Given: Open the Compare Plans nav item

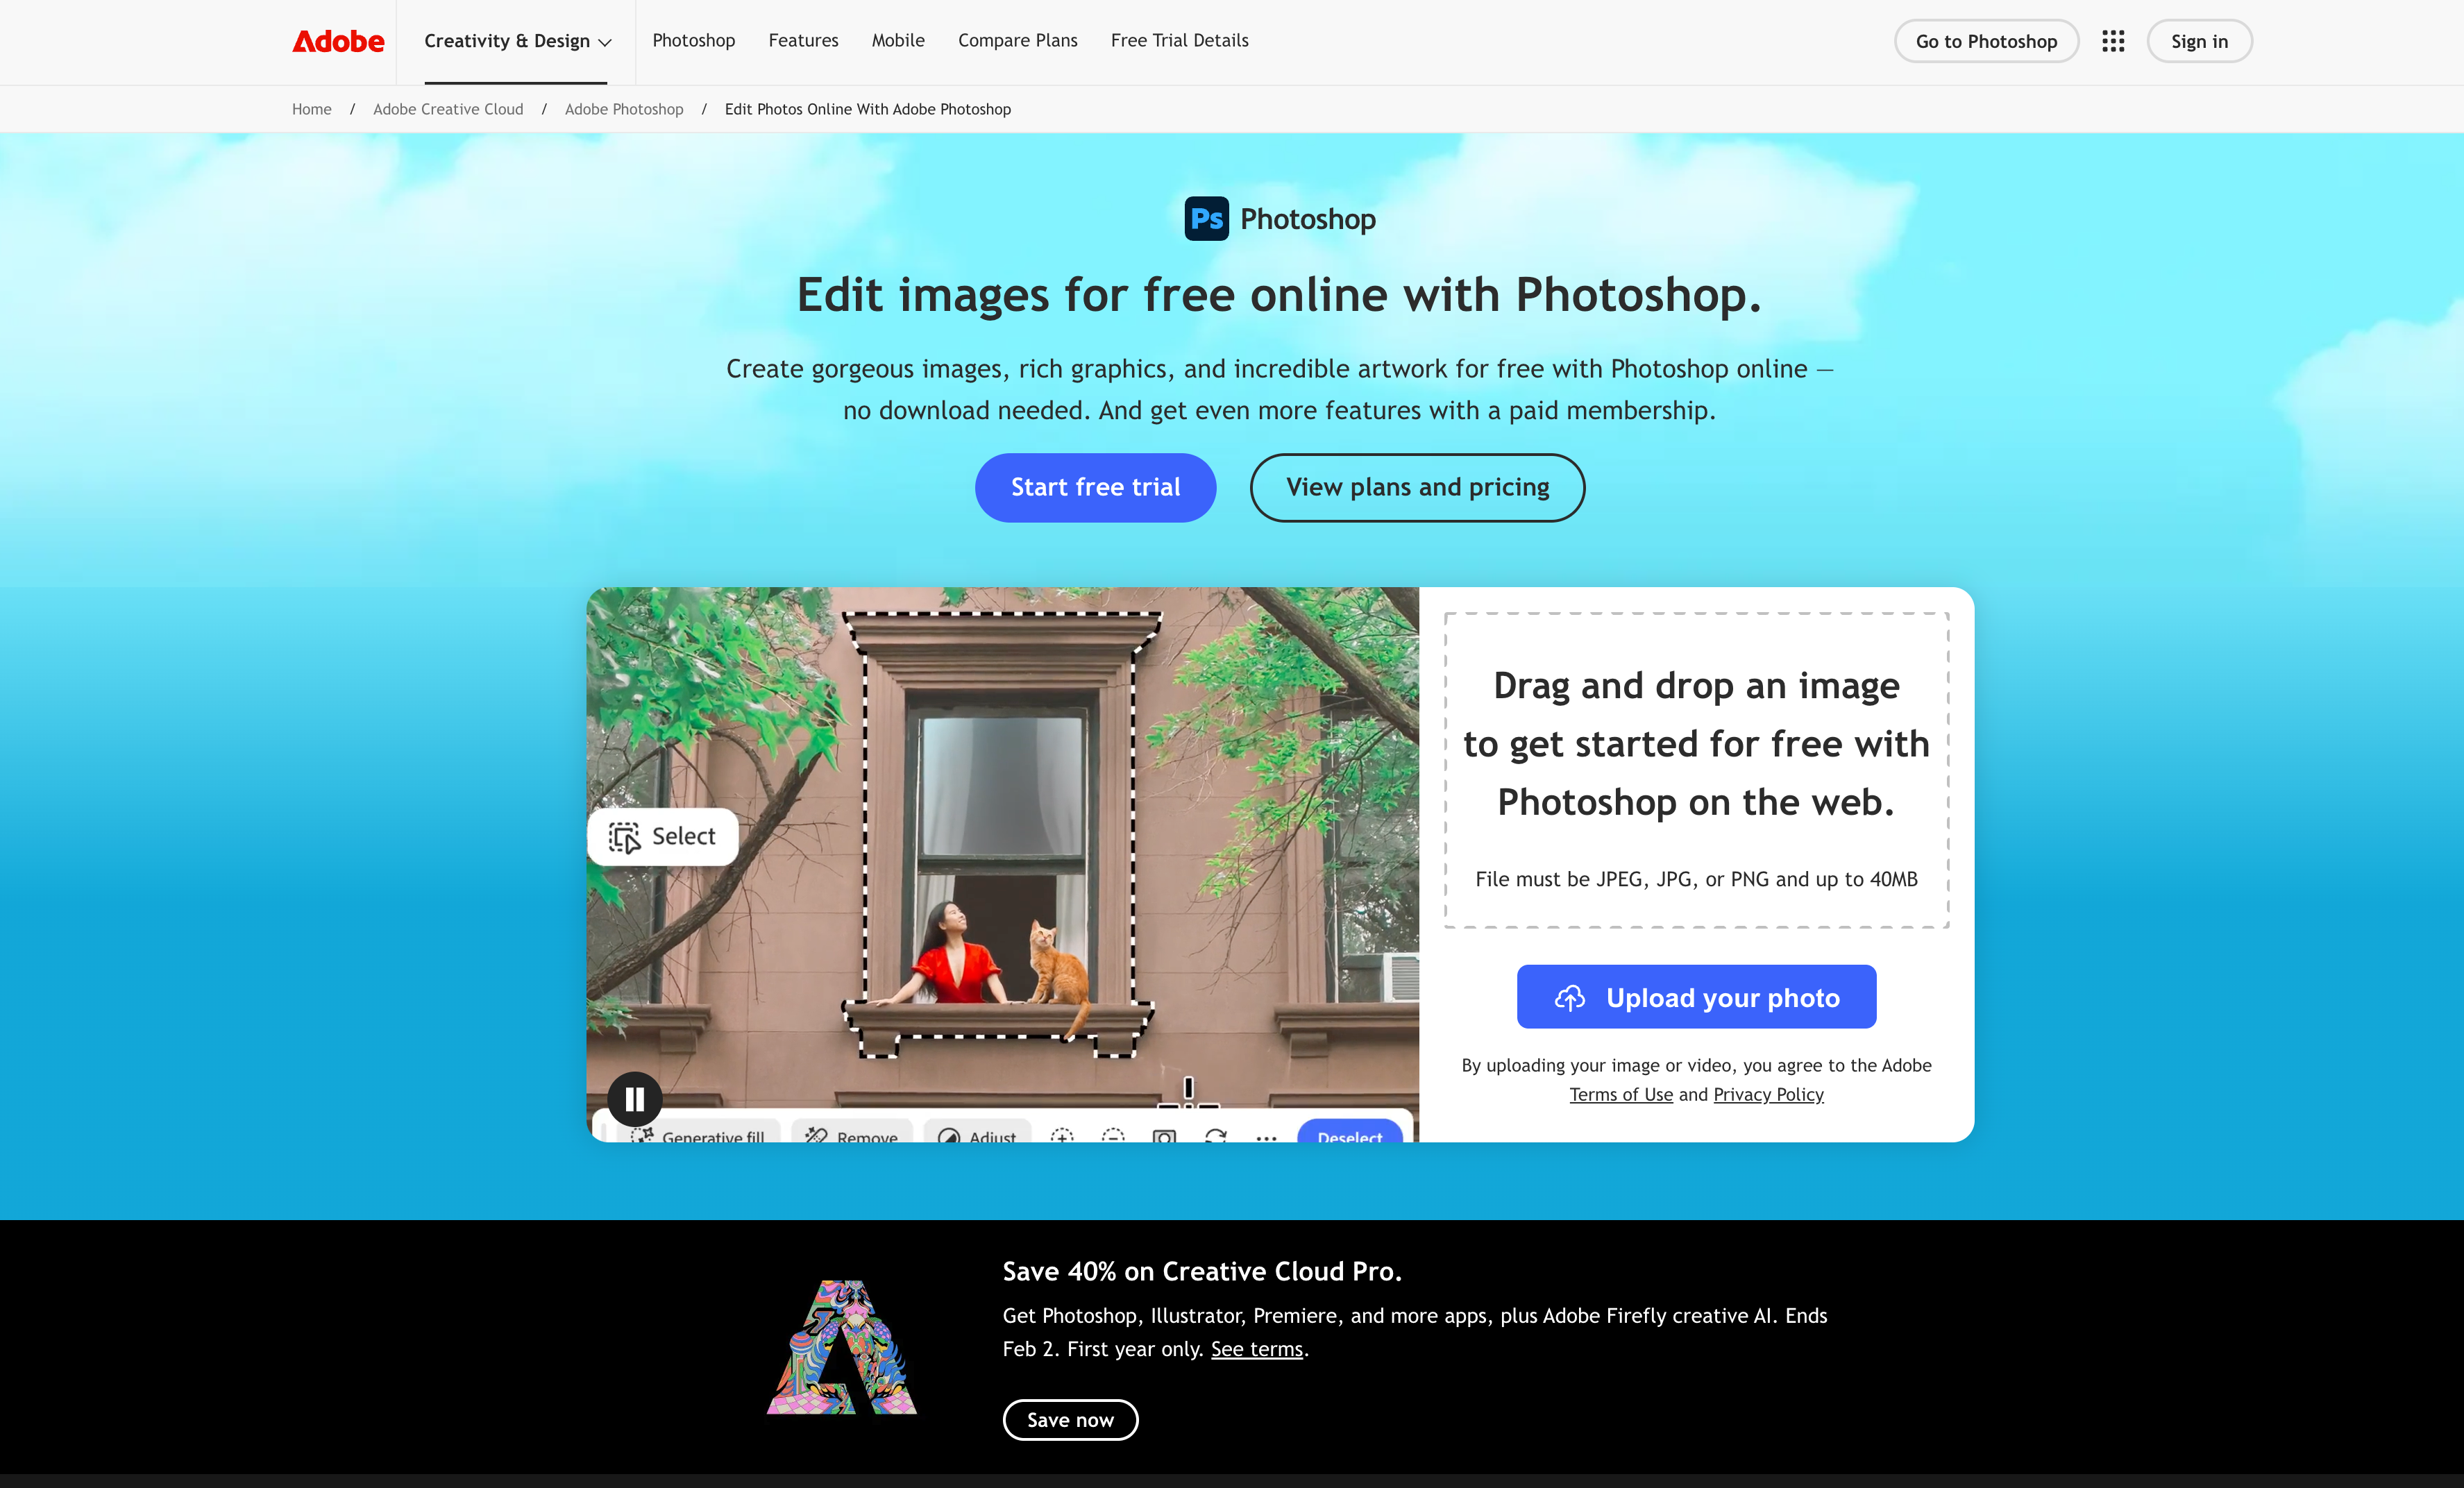Looking at the screenshot, I should click(x=1017, y=41).
